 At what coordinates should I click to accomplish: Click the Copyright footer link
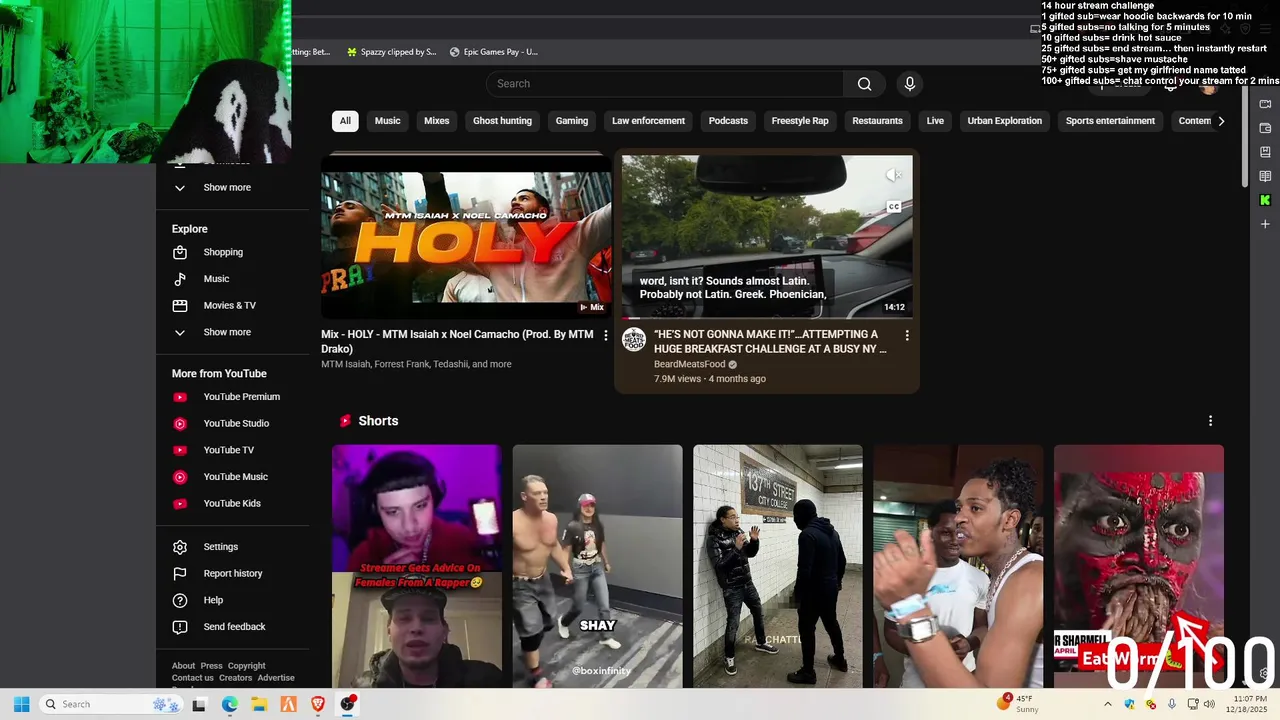coord(246,666)
